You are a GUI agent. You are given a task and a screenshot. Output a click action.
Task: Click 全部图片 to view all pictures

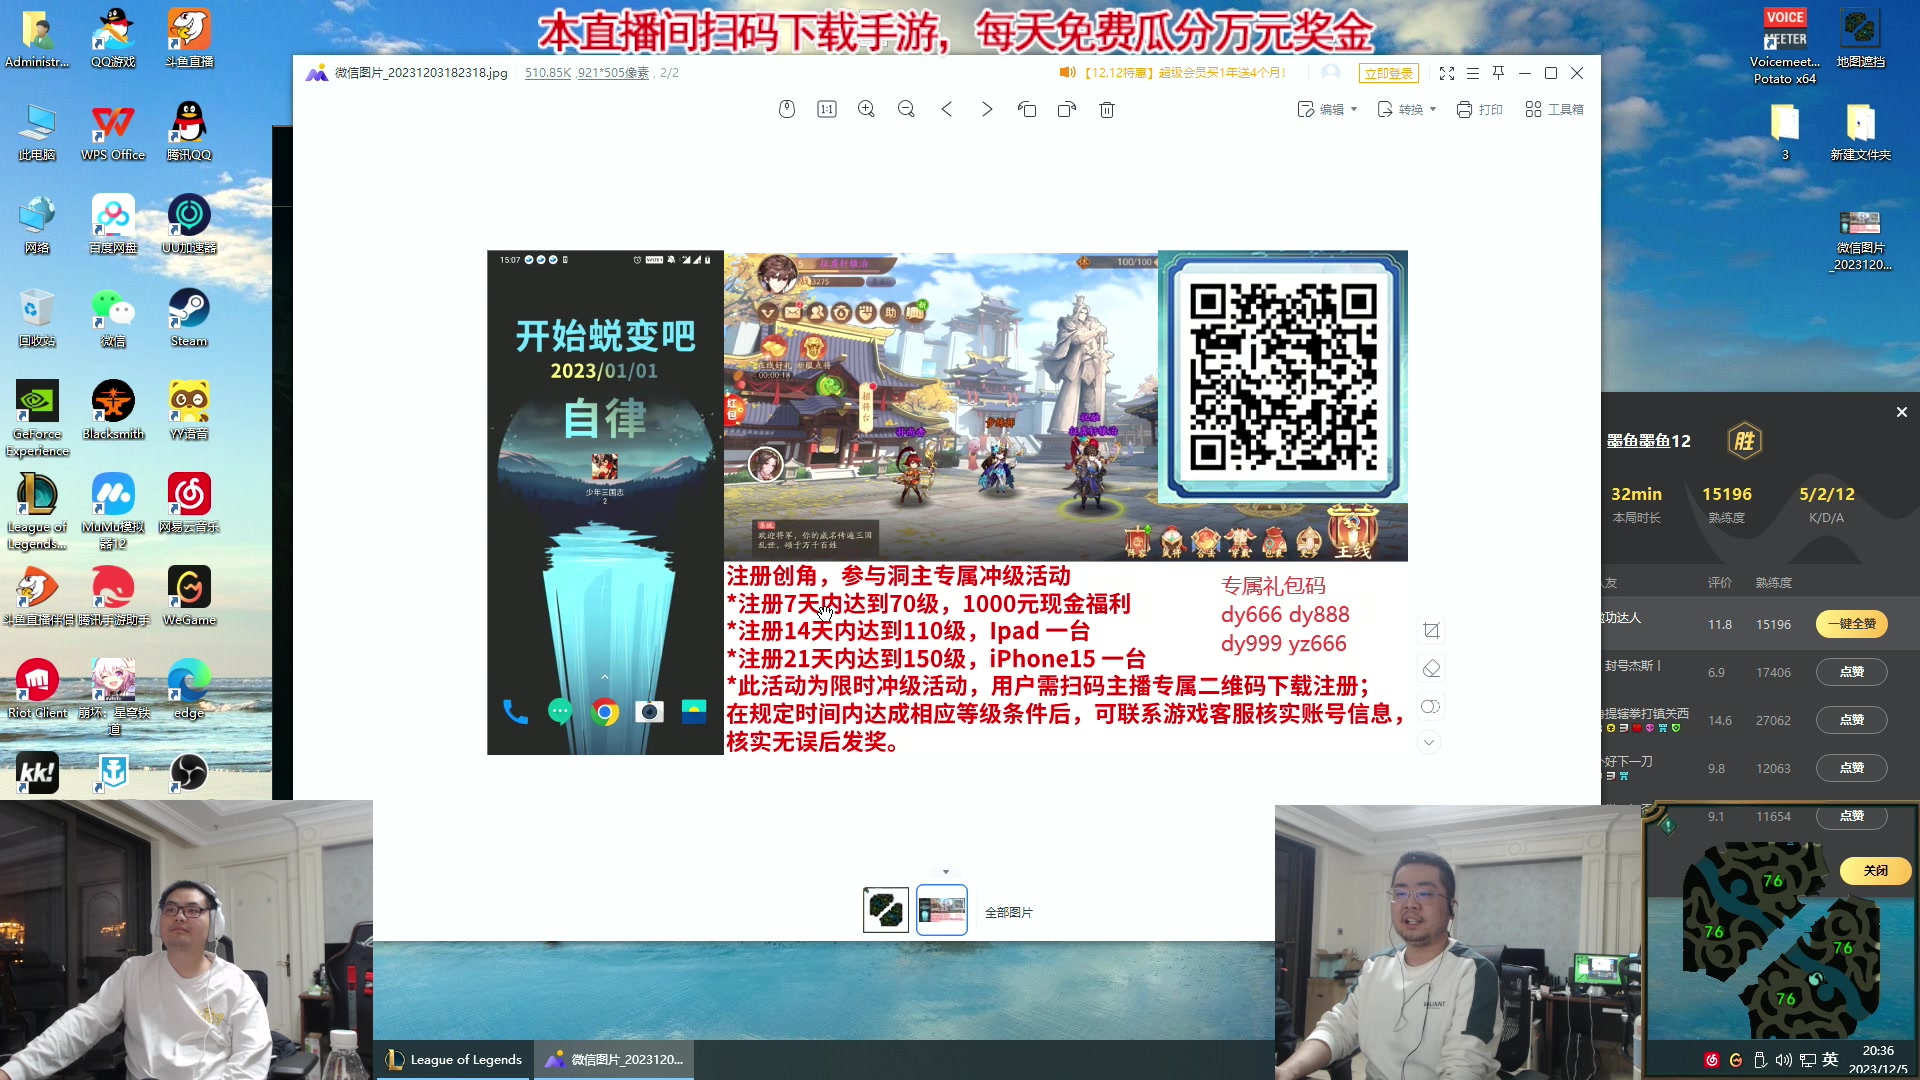pyautogui.click(x=1009, y=912)
